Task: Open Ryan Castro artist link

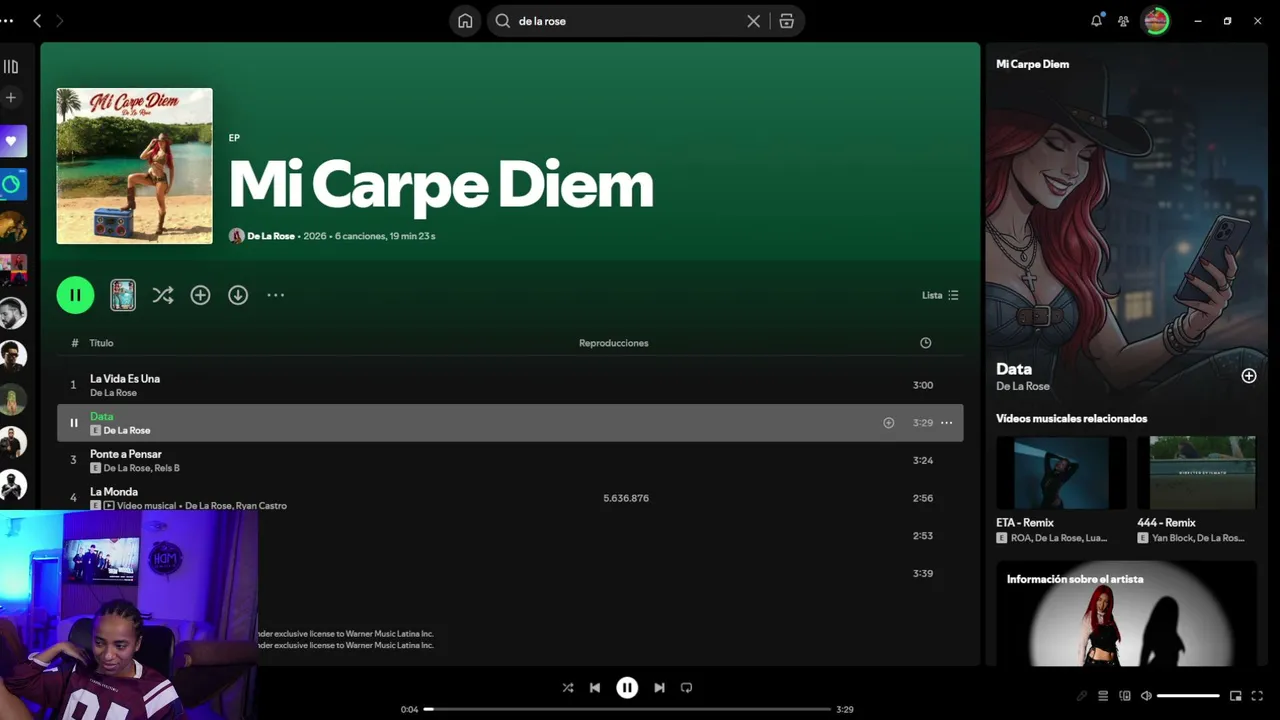Action: coord(262,506)
